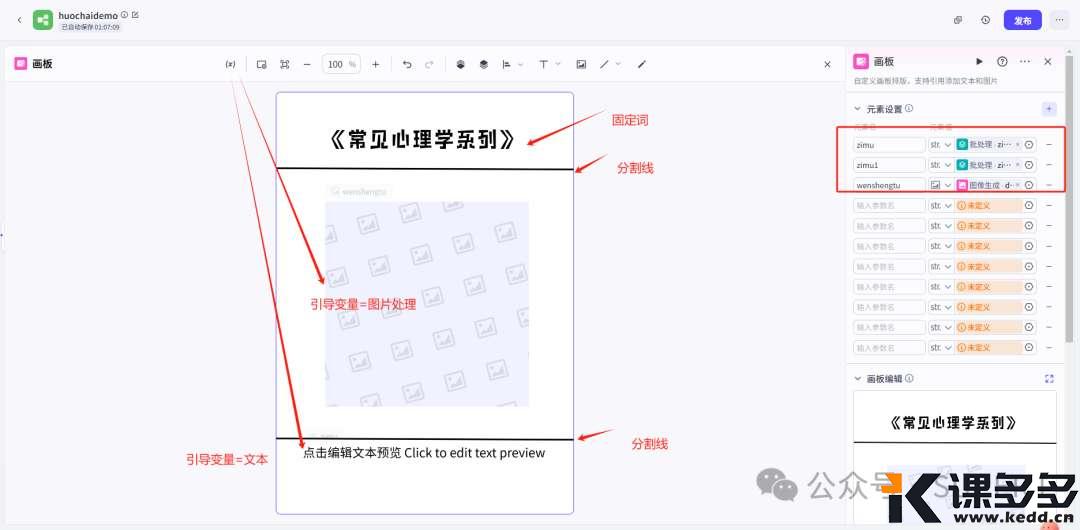Screen dimensions: 1080x530
Task: Click the pink 画板 icon in side panel header
Action: (861, 61)
